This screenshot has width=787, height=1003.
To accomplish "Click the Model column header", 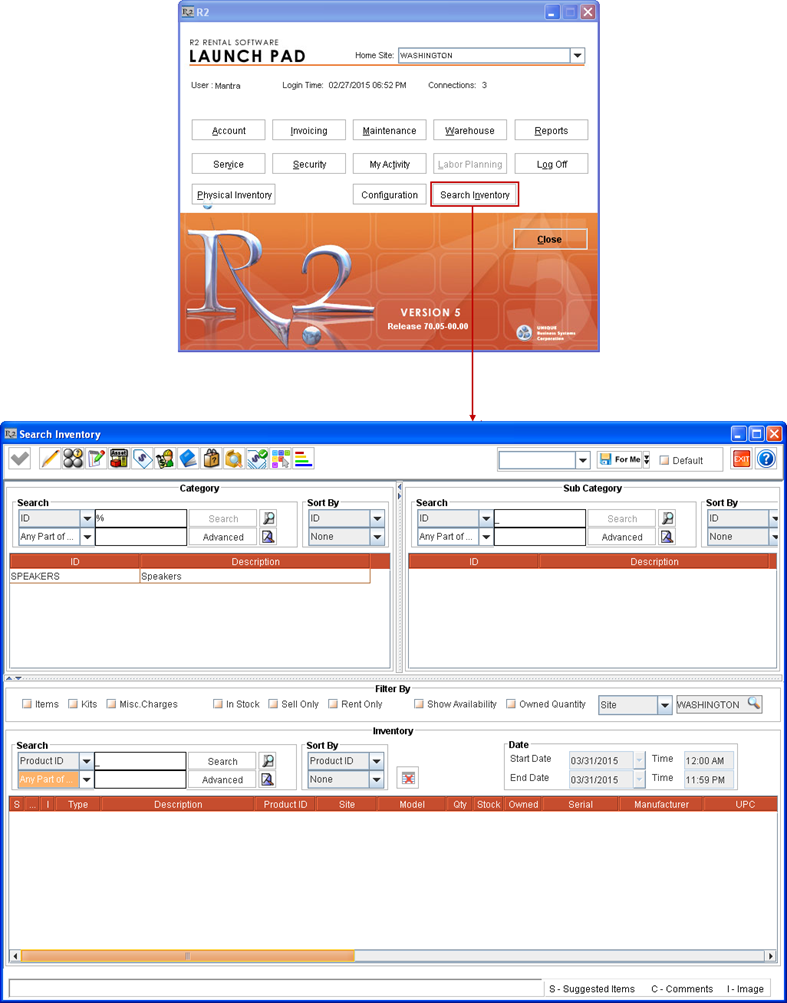I will 412,805.
